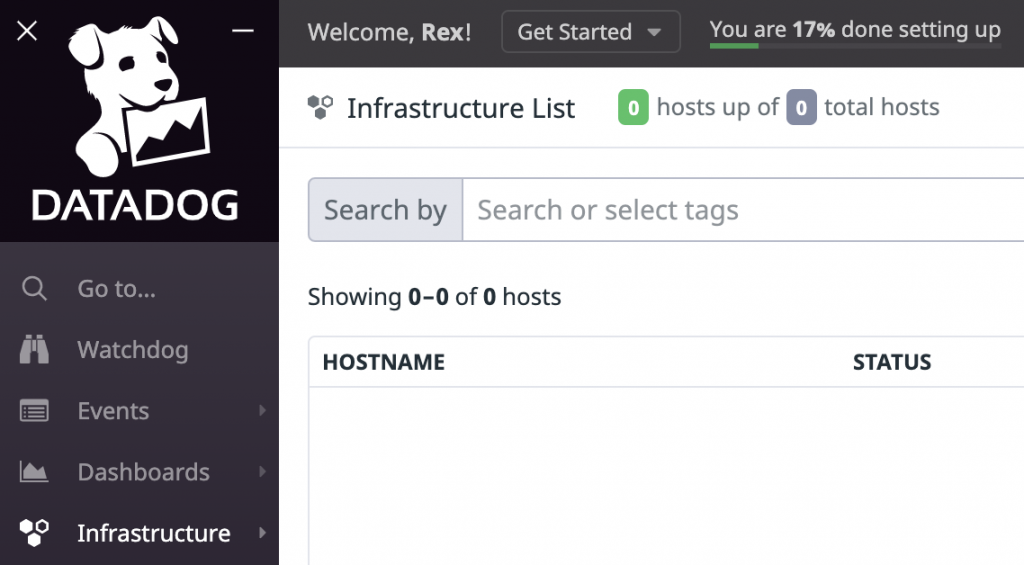Expand the Infrastructure submenu arrow

click(x=262, y=532)
